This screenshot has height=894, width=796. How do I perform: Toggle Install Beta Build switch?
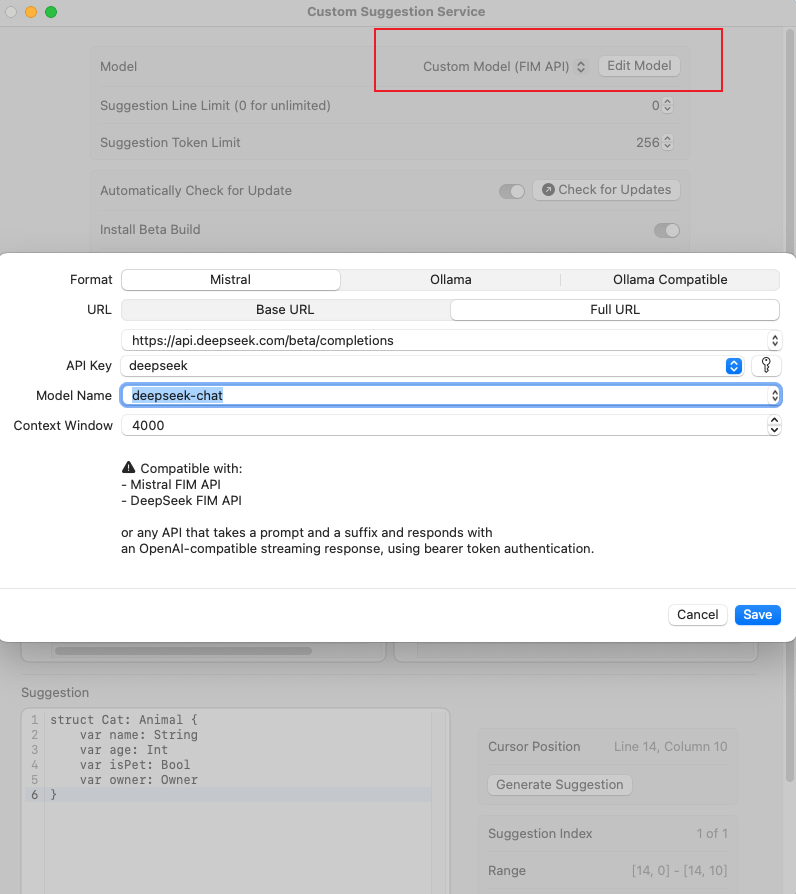point(666,230)
